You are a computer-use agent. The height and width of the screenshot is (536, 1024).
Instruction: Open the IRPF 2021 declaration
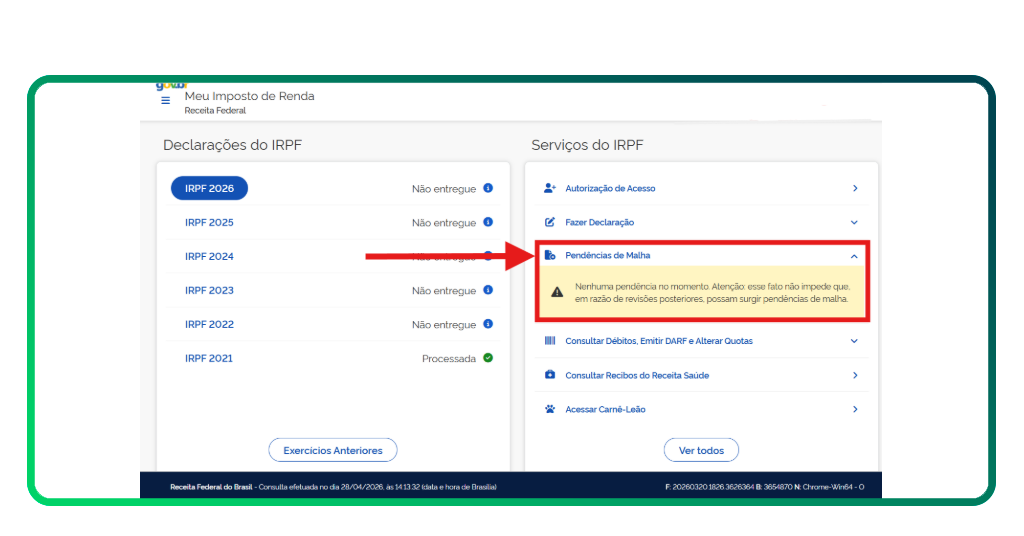[208, 358]
